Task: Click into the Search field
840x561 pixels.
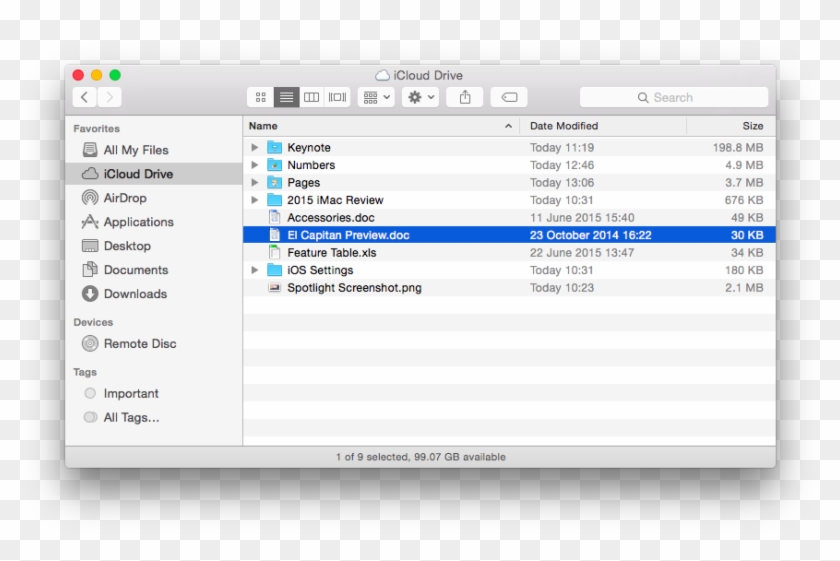Action: tap(673, 97)
